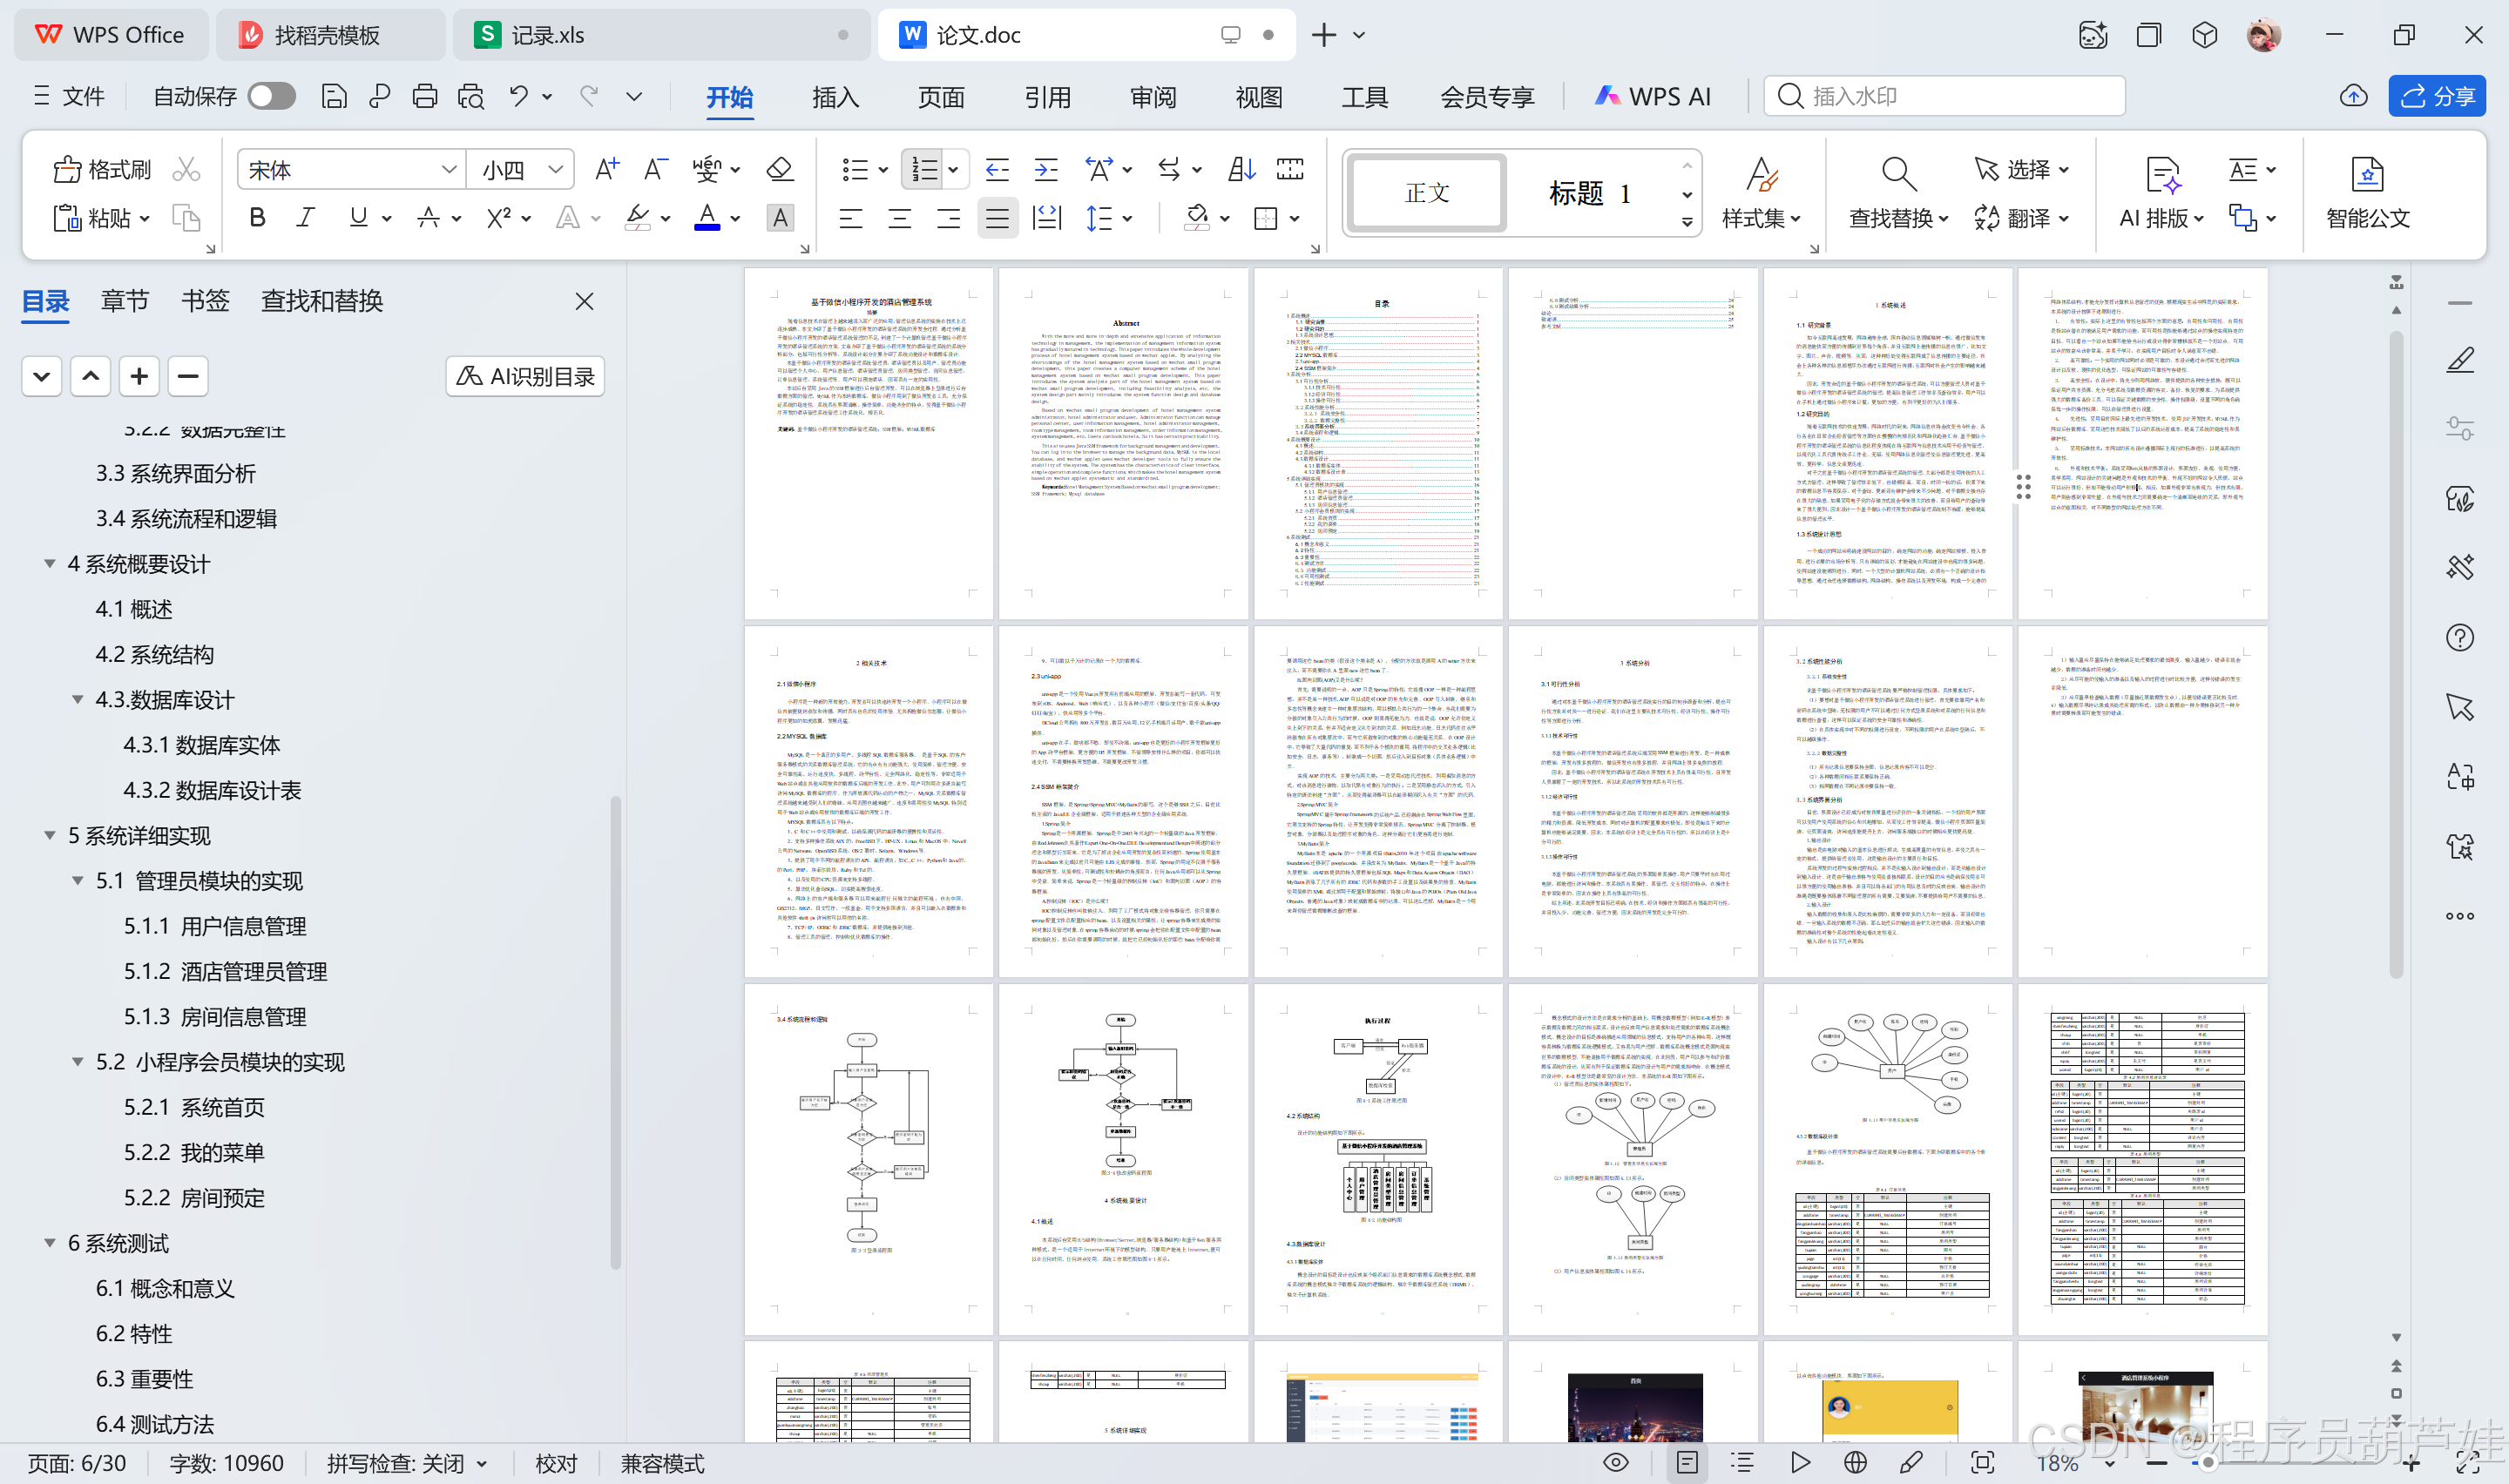Click the play slideshow icon in status bar
The height and width of the screenshot is (1484, 2509).
1800,1462
